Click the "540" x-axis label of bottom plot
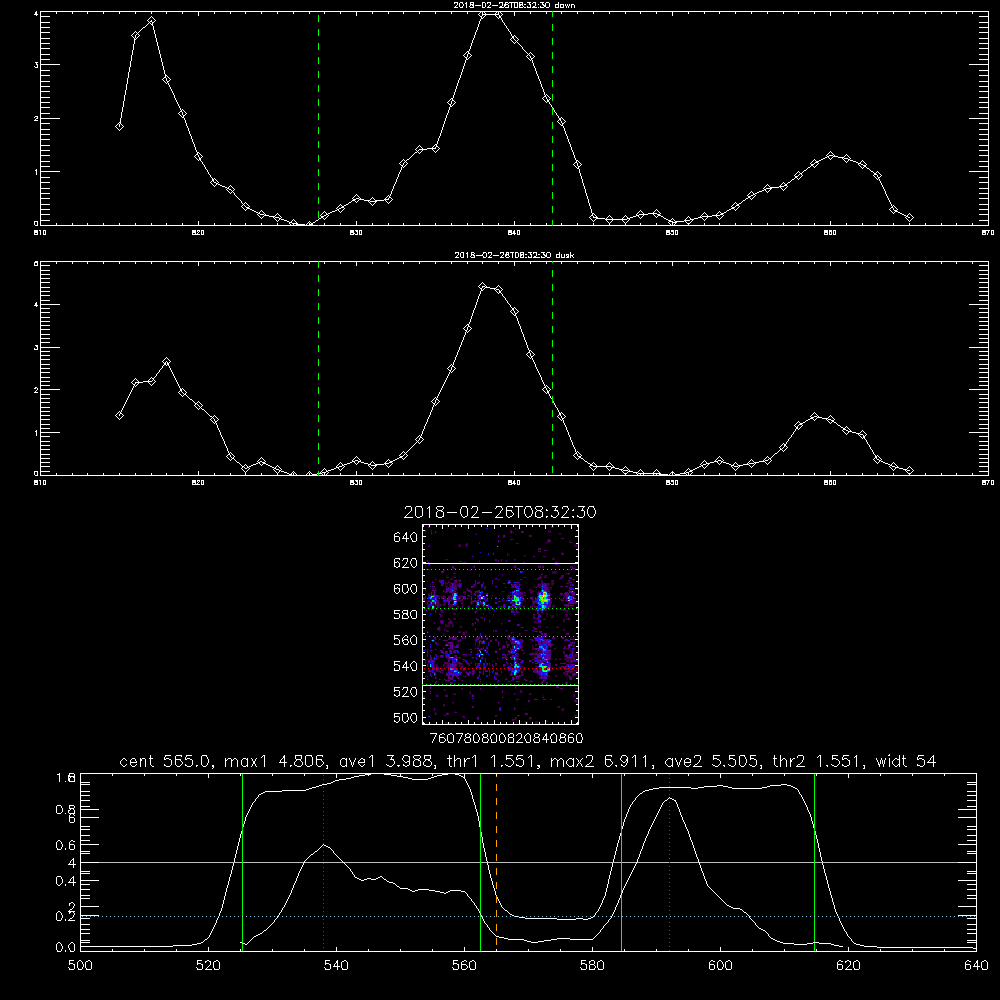Viewport: 1000px width, 1000px height. pyautogui.click(x=336, y=966)
